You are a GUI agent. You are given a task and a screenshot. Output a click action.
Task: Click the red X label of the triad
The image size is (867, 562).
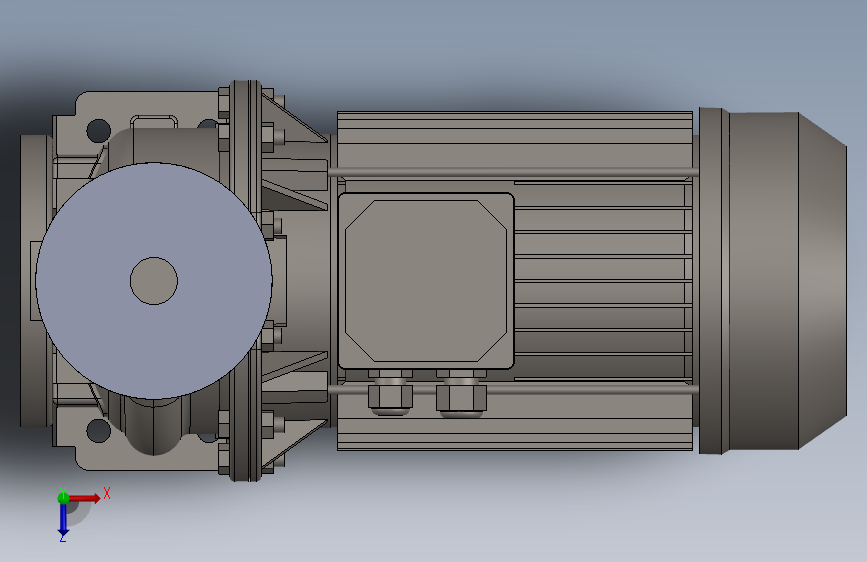point(107,493)
